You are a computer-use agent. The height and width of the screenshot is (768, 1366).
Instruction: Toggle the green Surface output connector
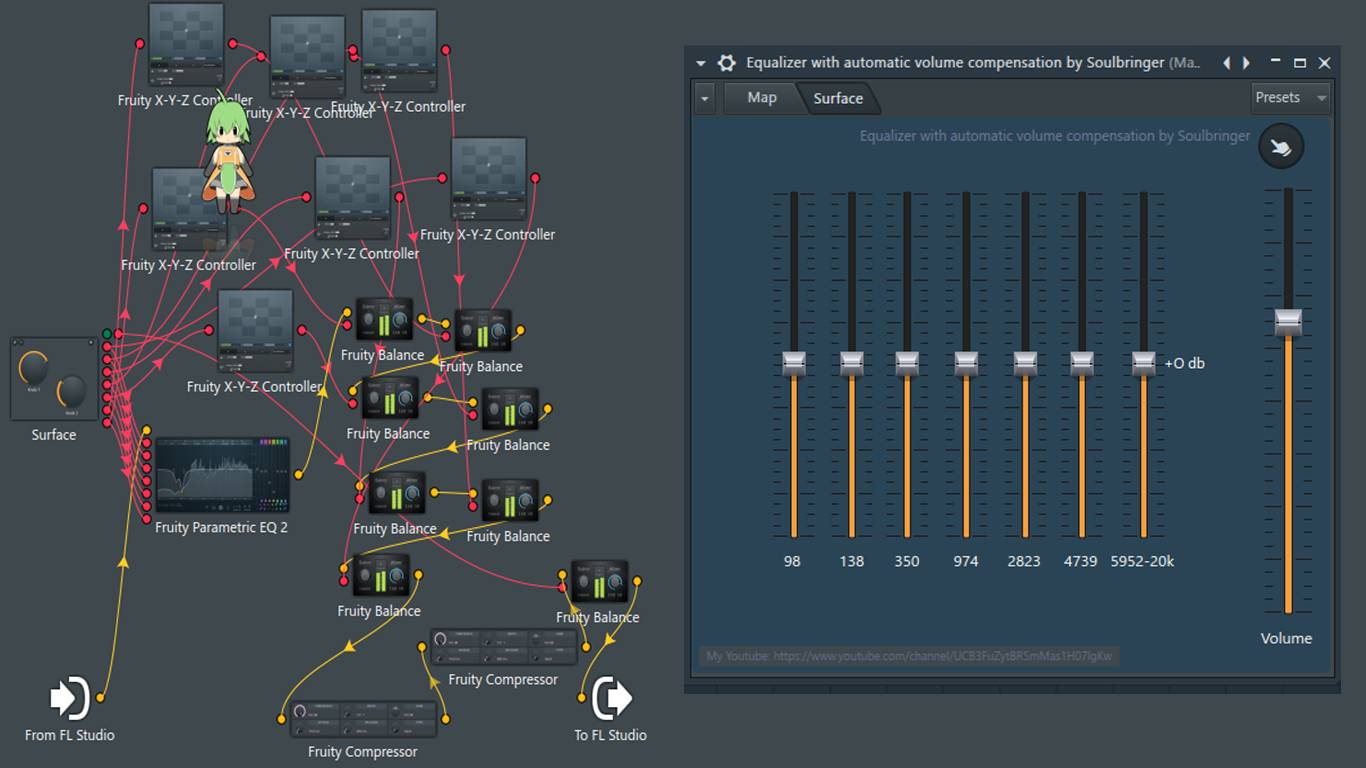pos(107,334)
